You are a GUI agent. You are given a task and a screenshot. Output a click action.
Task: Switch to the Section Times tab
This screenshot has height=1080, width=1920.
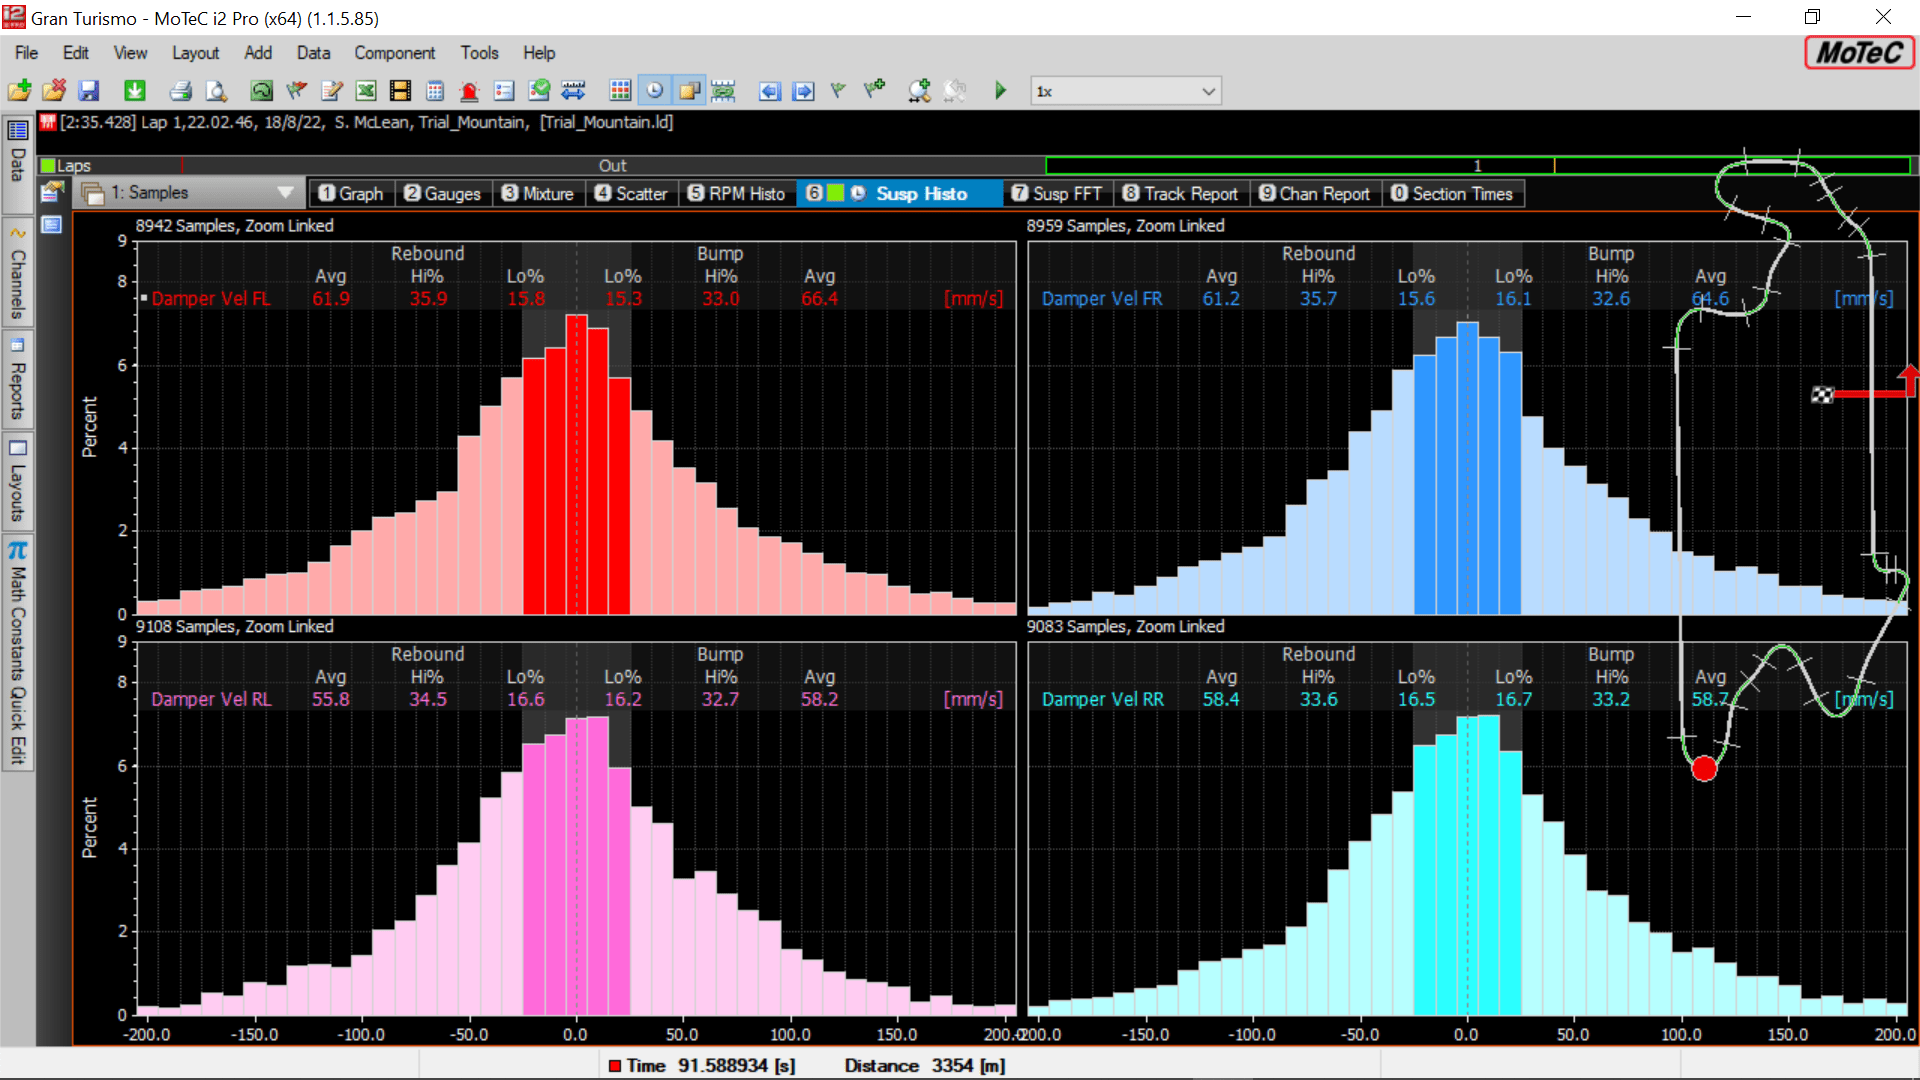click(x=1452, y=194)
